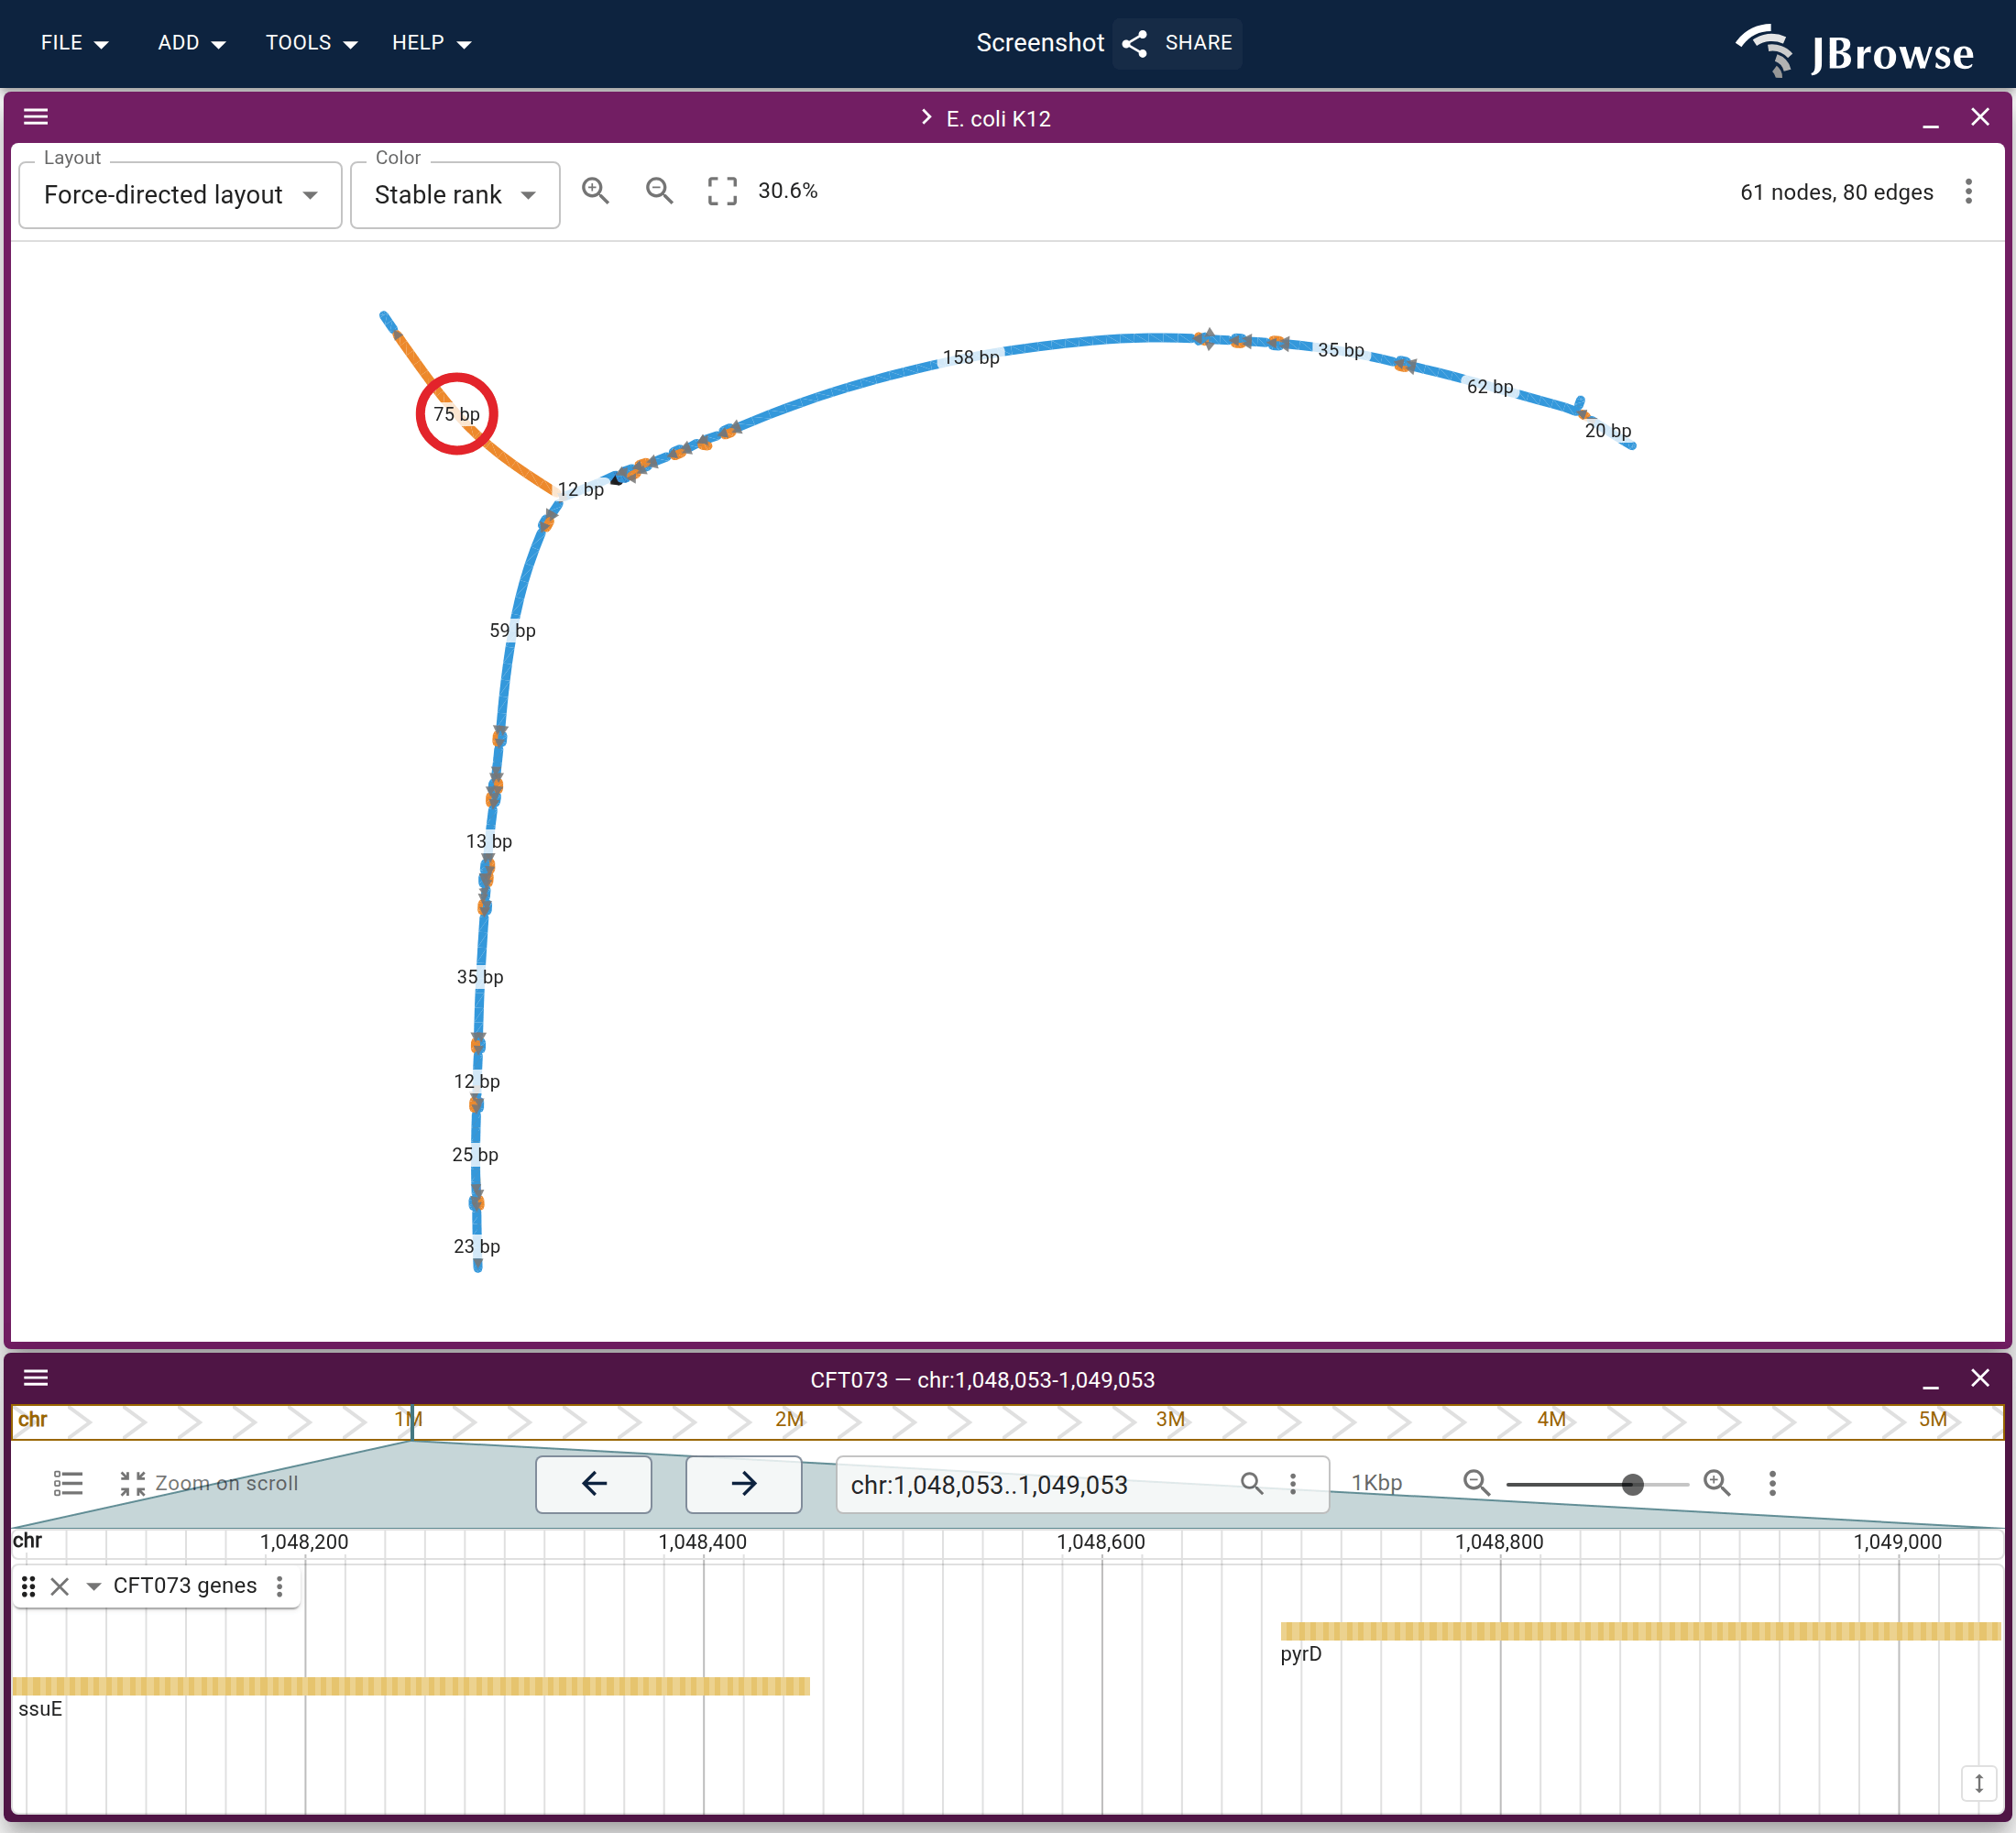Open linear view more options menu

1772,1483
